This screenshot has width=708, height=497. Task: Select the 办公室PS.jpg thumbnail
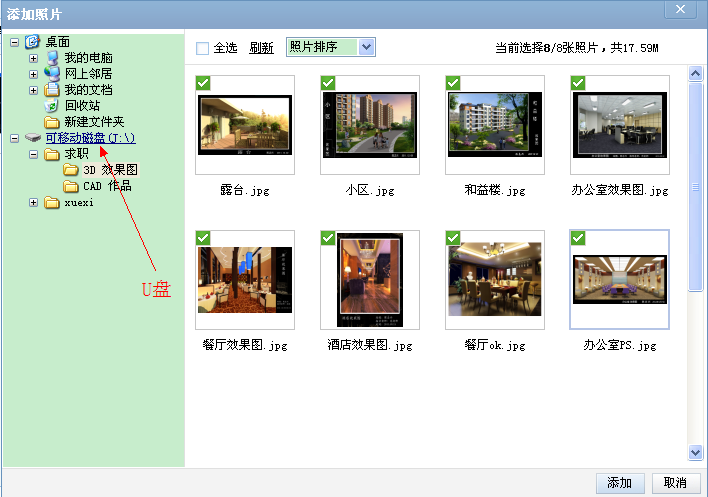tap(619, 280)
